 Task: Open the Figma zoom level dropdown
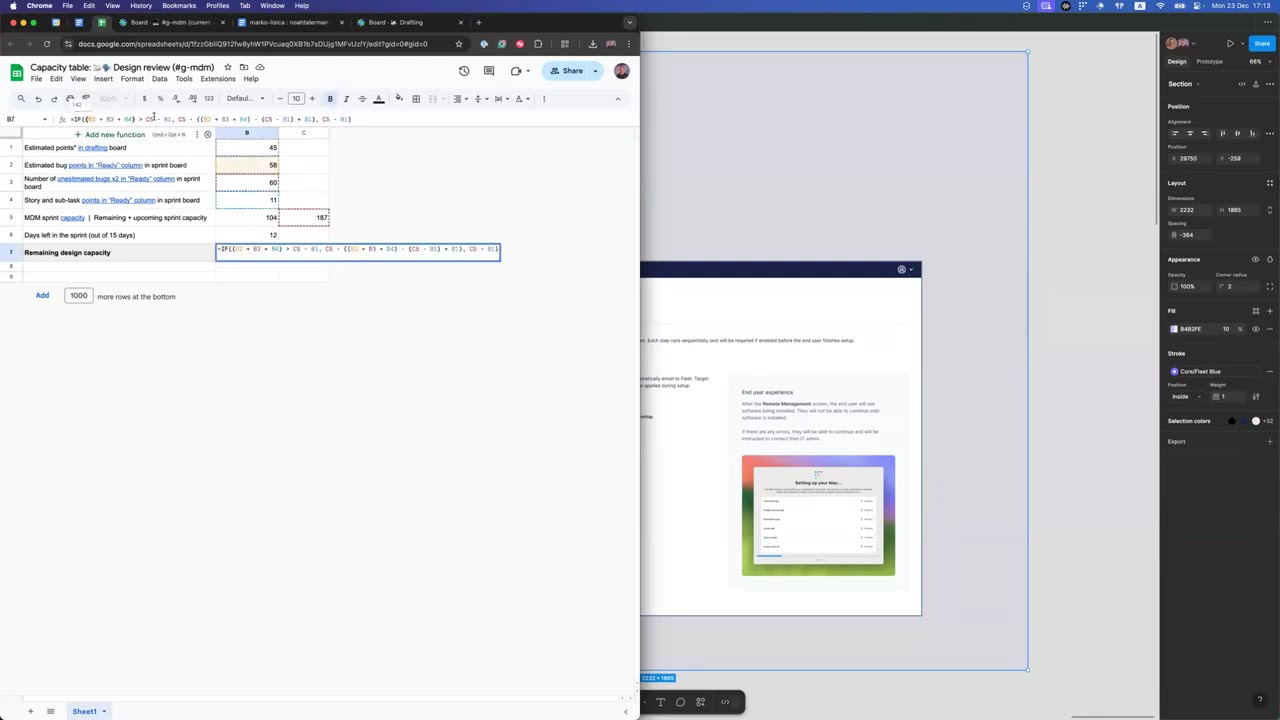pos(1256,62)
